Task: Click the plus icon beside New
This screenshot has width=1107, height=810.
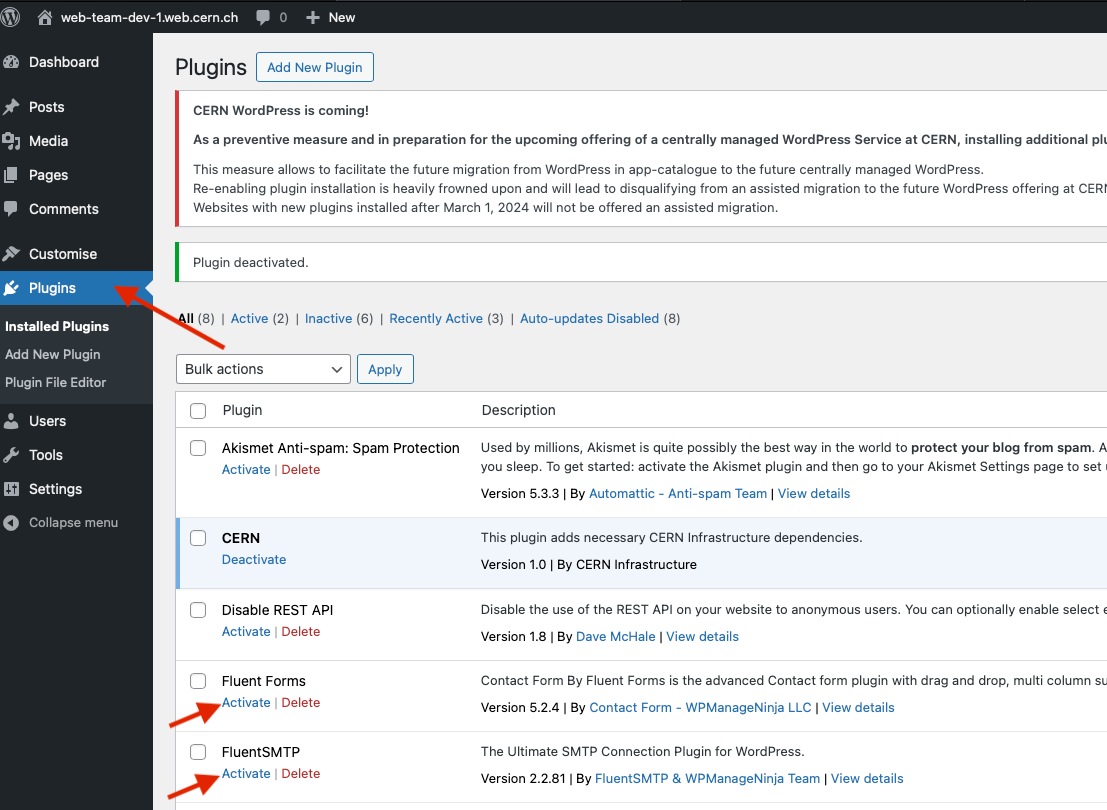Action: coord(313,18)
